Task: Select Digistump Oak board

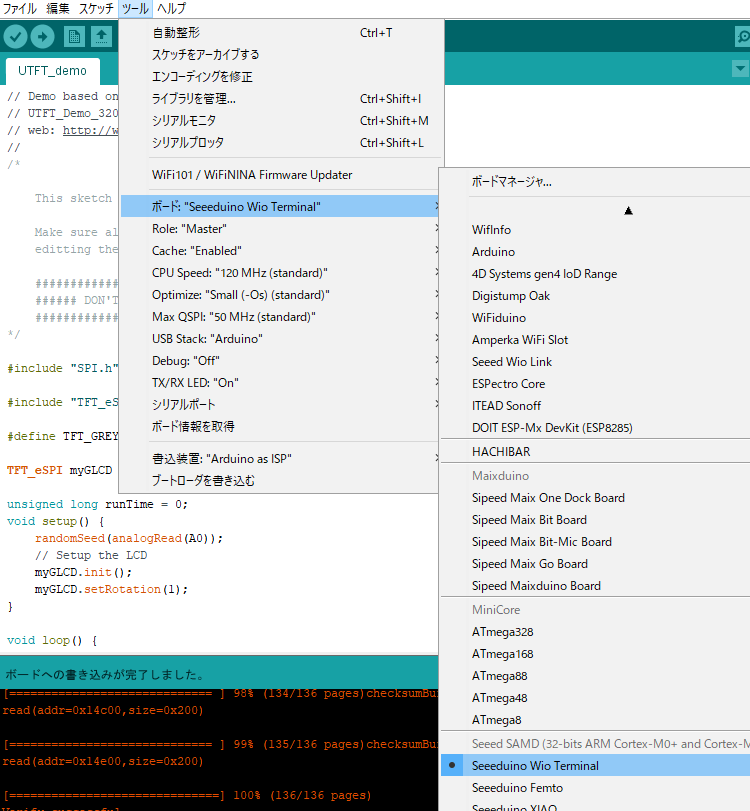Action: pos(595,296)
